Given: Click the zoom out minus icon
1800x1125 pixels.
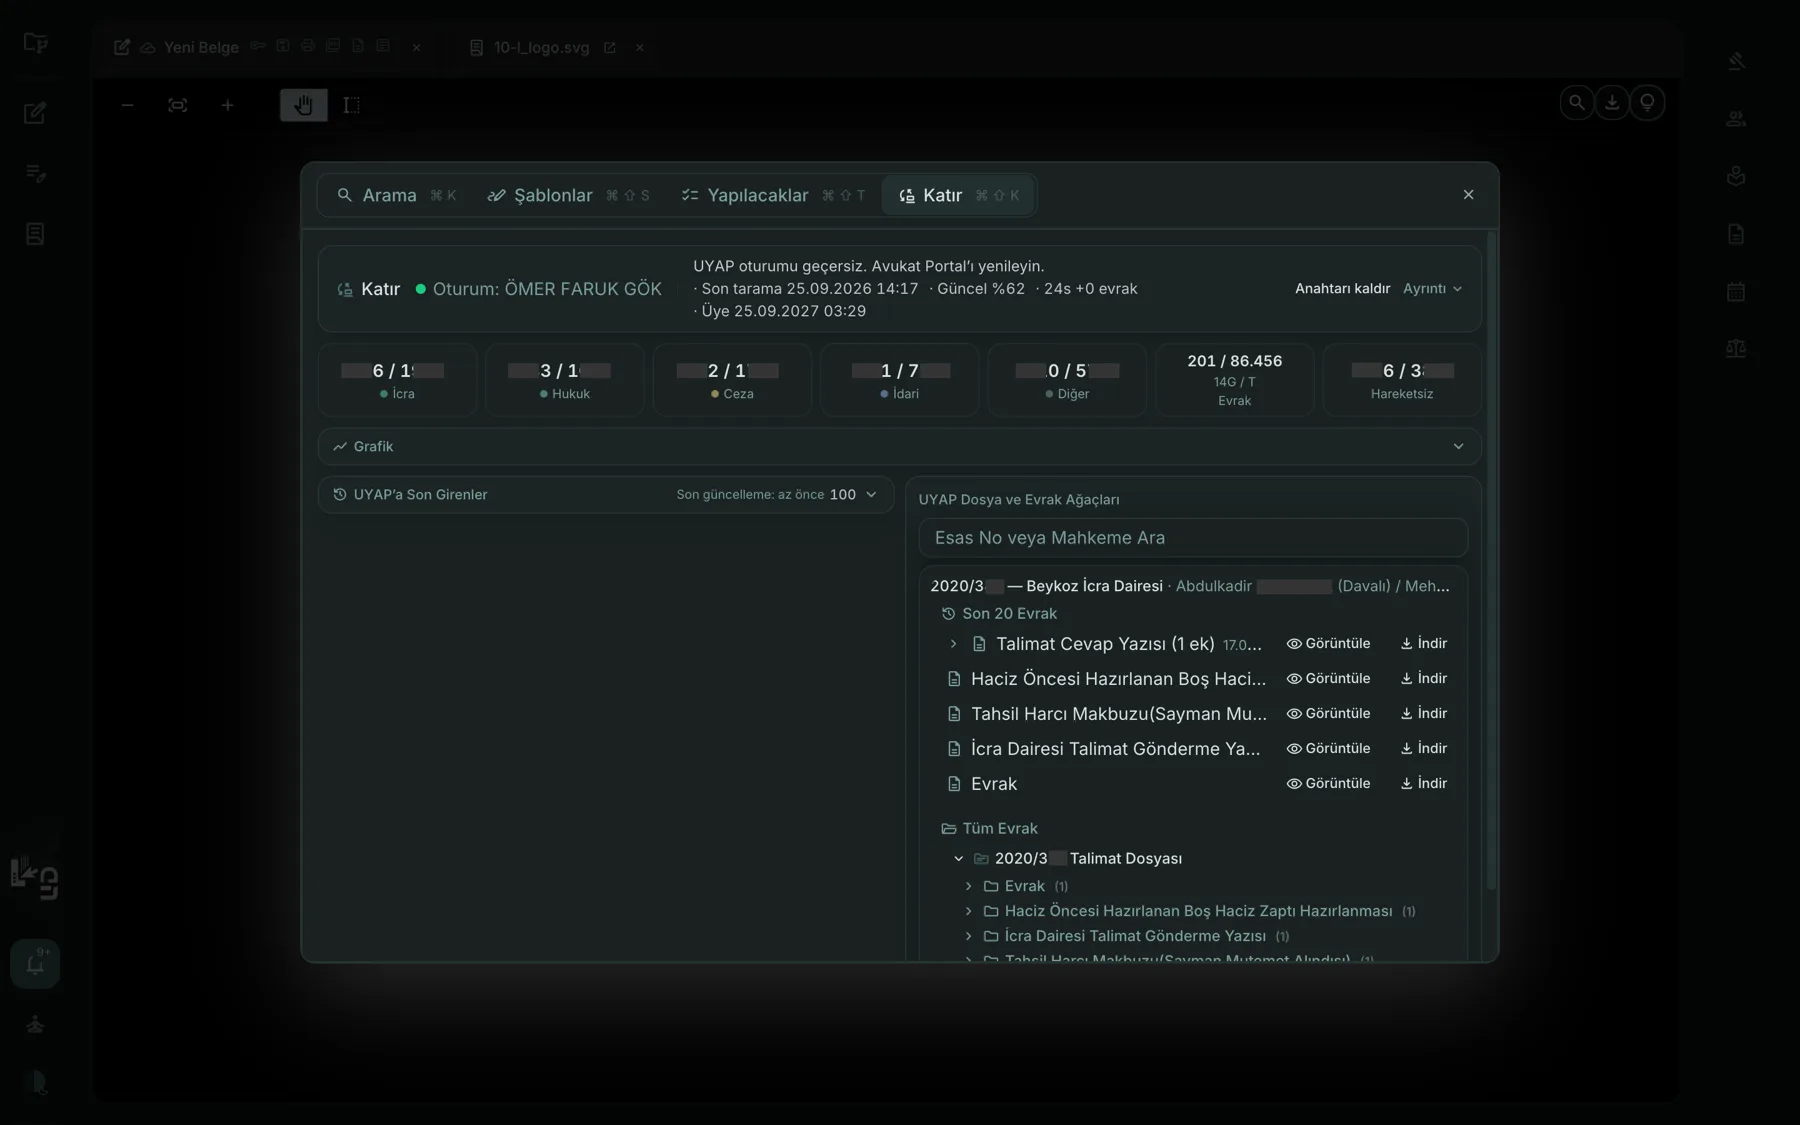Looking at the screenshot, I should (x=127, y=105).
